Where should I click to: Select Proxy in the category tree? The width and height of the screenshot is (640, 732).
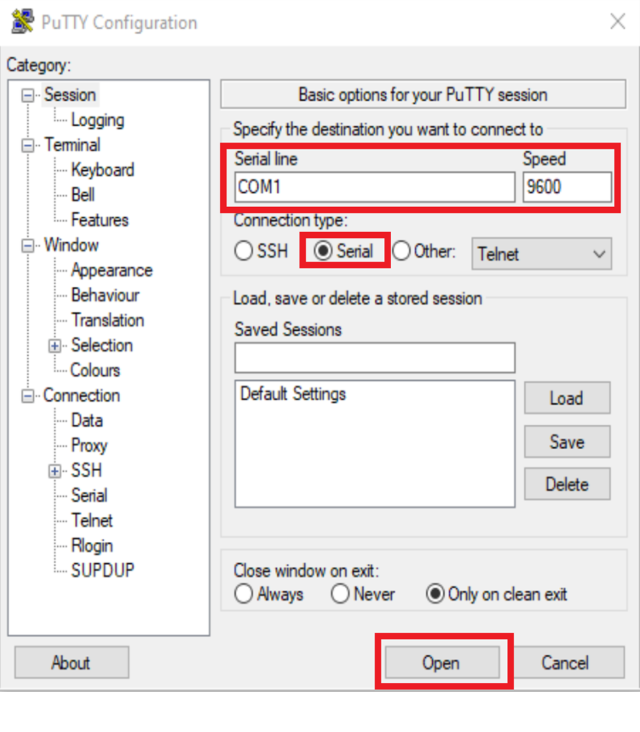point(89,445)
